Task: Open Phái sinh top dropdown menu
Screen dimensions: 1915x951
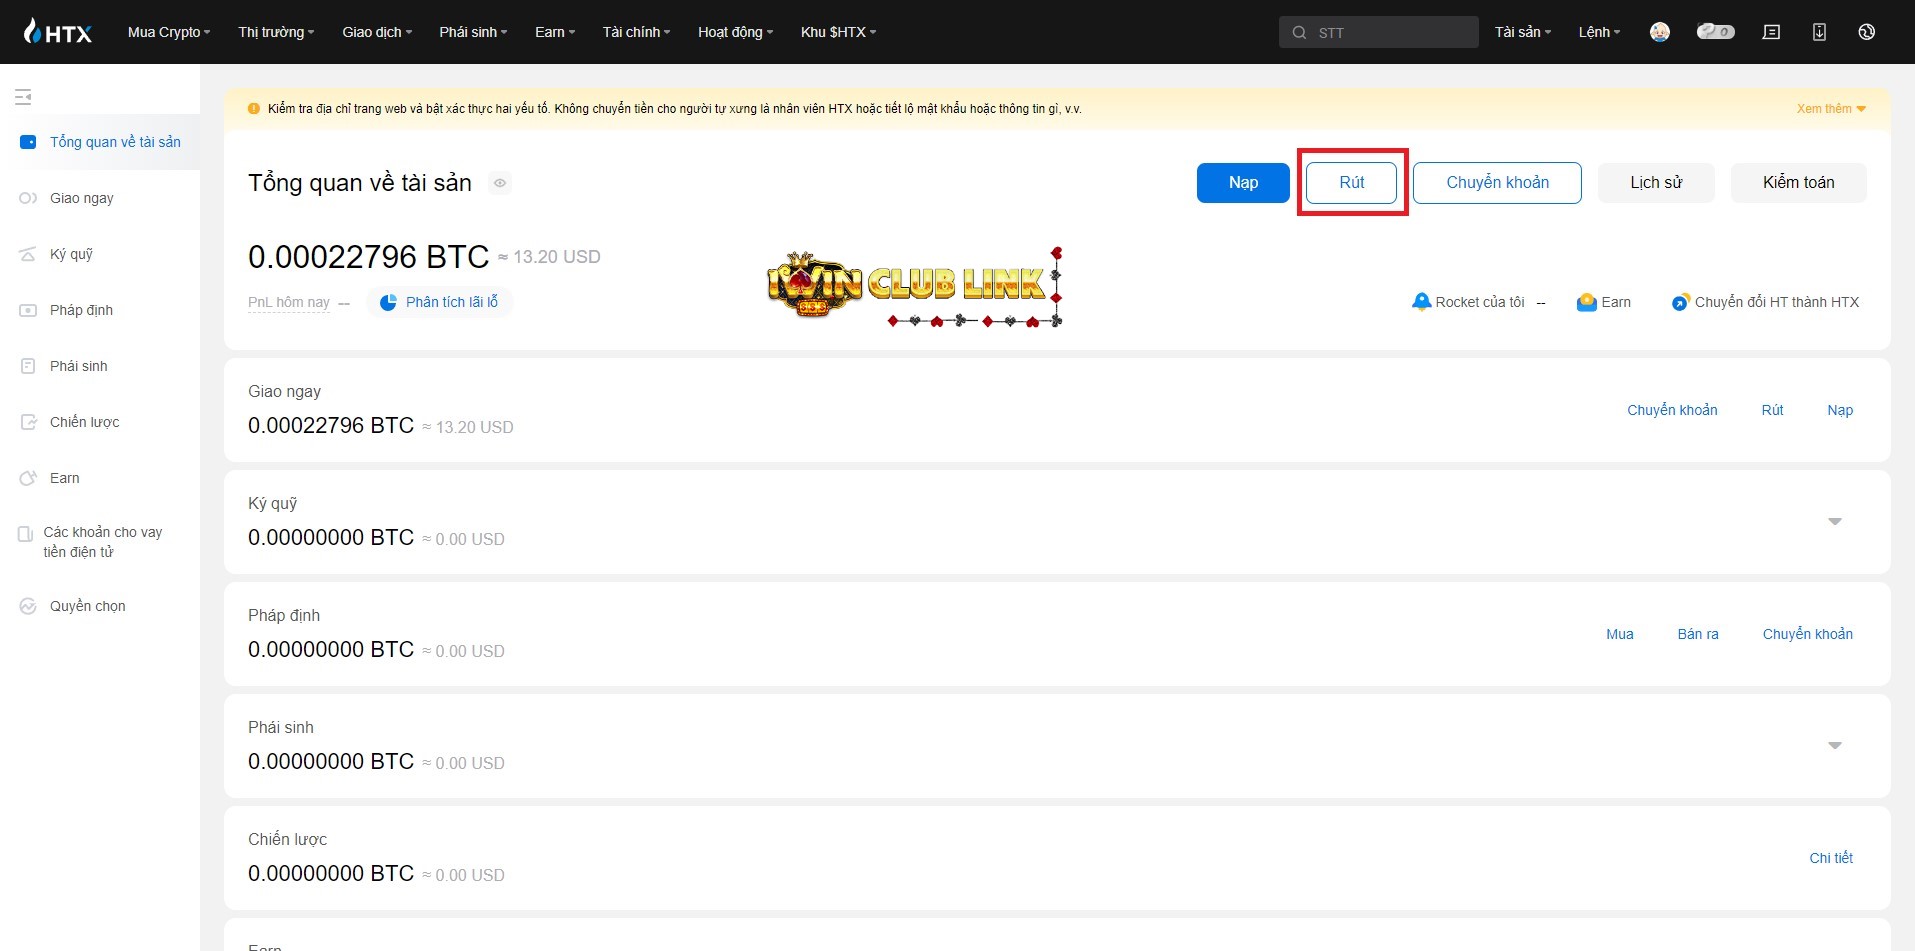Action: pos(473,32)
